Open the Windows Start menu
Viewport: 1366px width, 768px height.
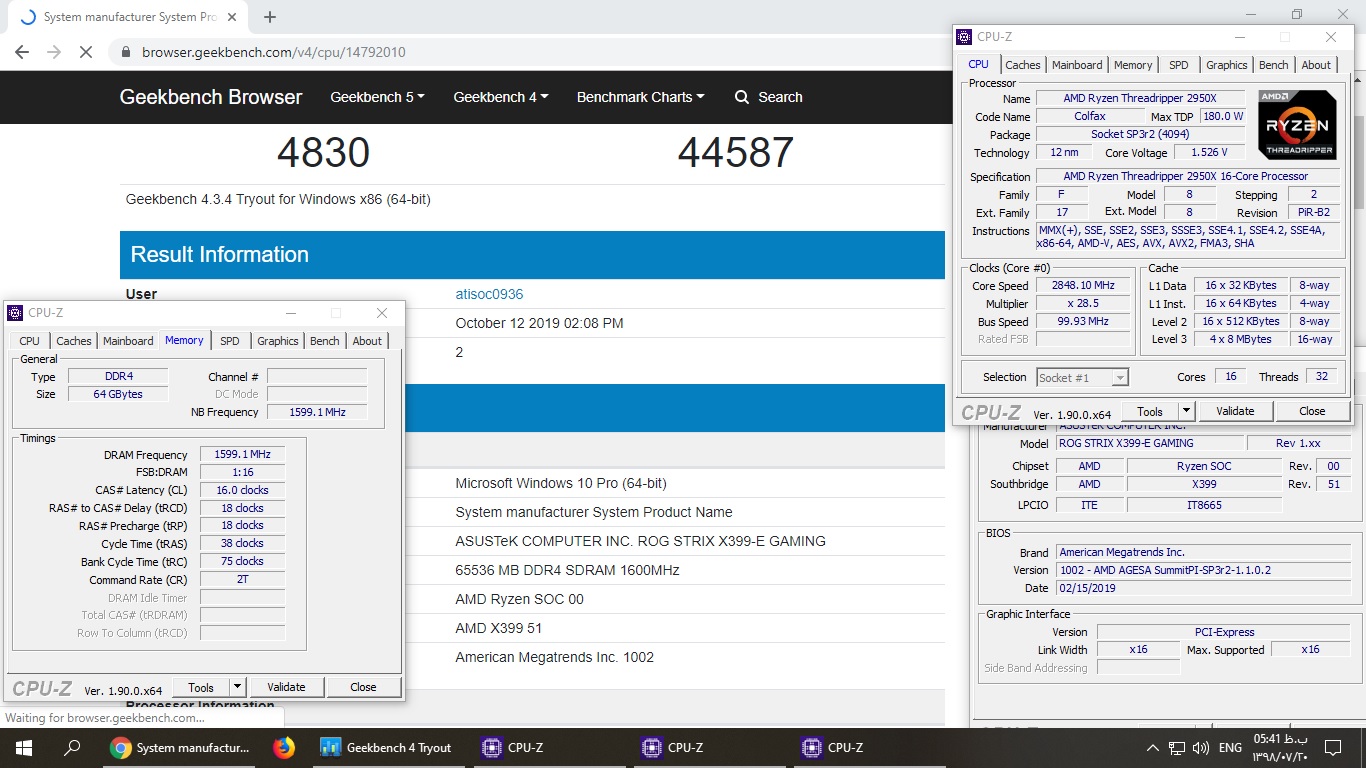[x=24, y=747]
